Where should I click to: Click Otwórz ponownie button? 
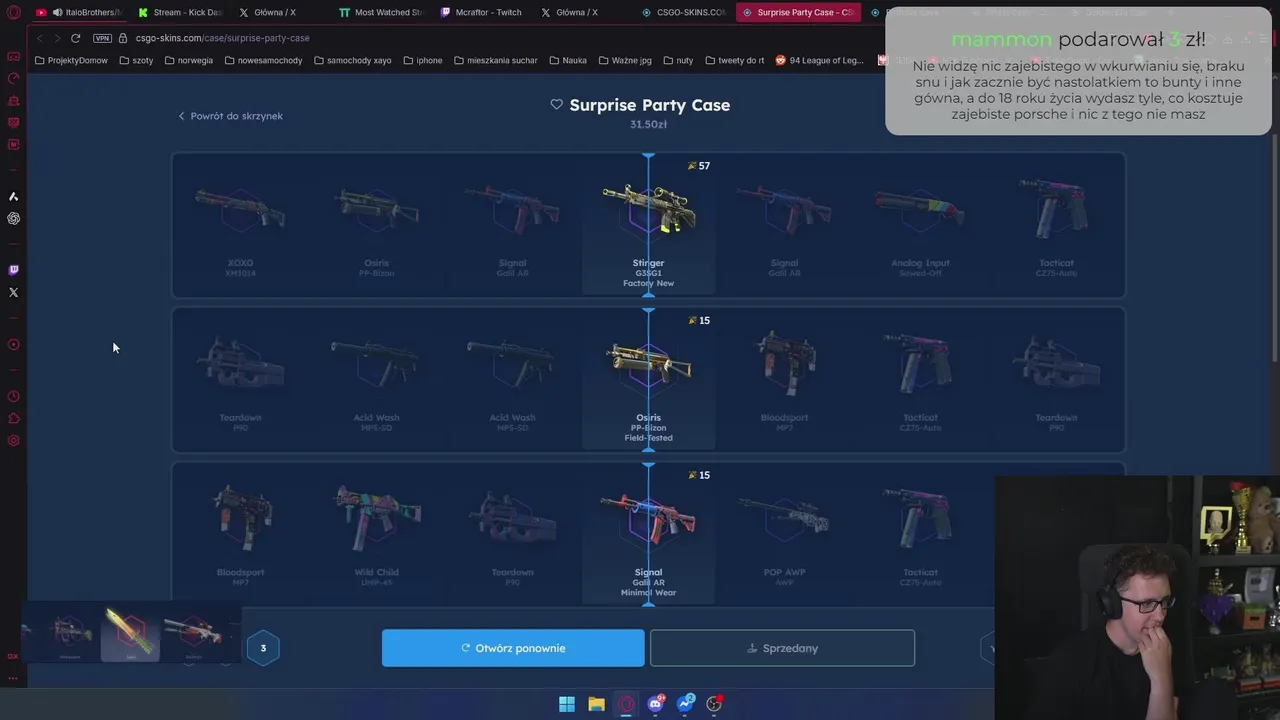click(513, 648)
